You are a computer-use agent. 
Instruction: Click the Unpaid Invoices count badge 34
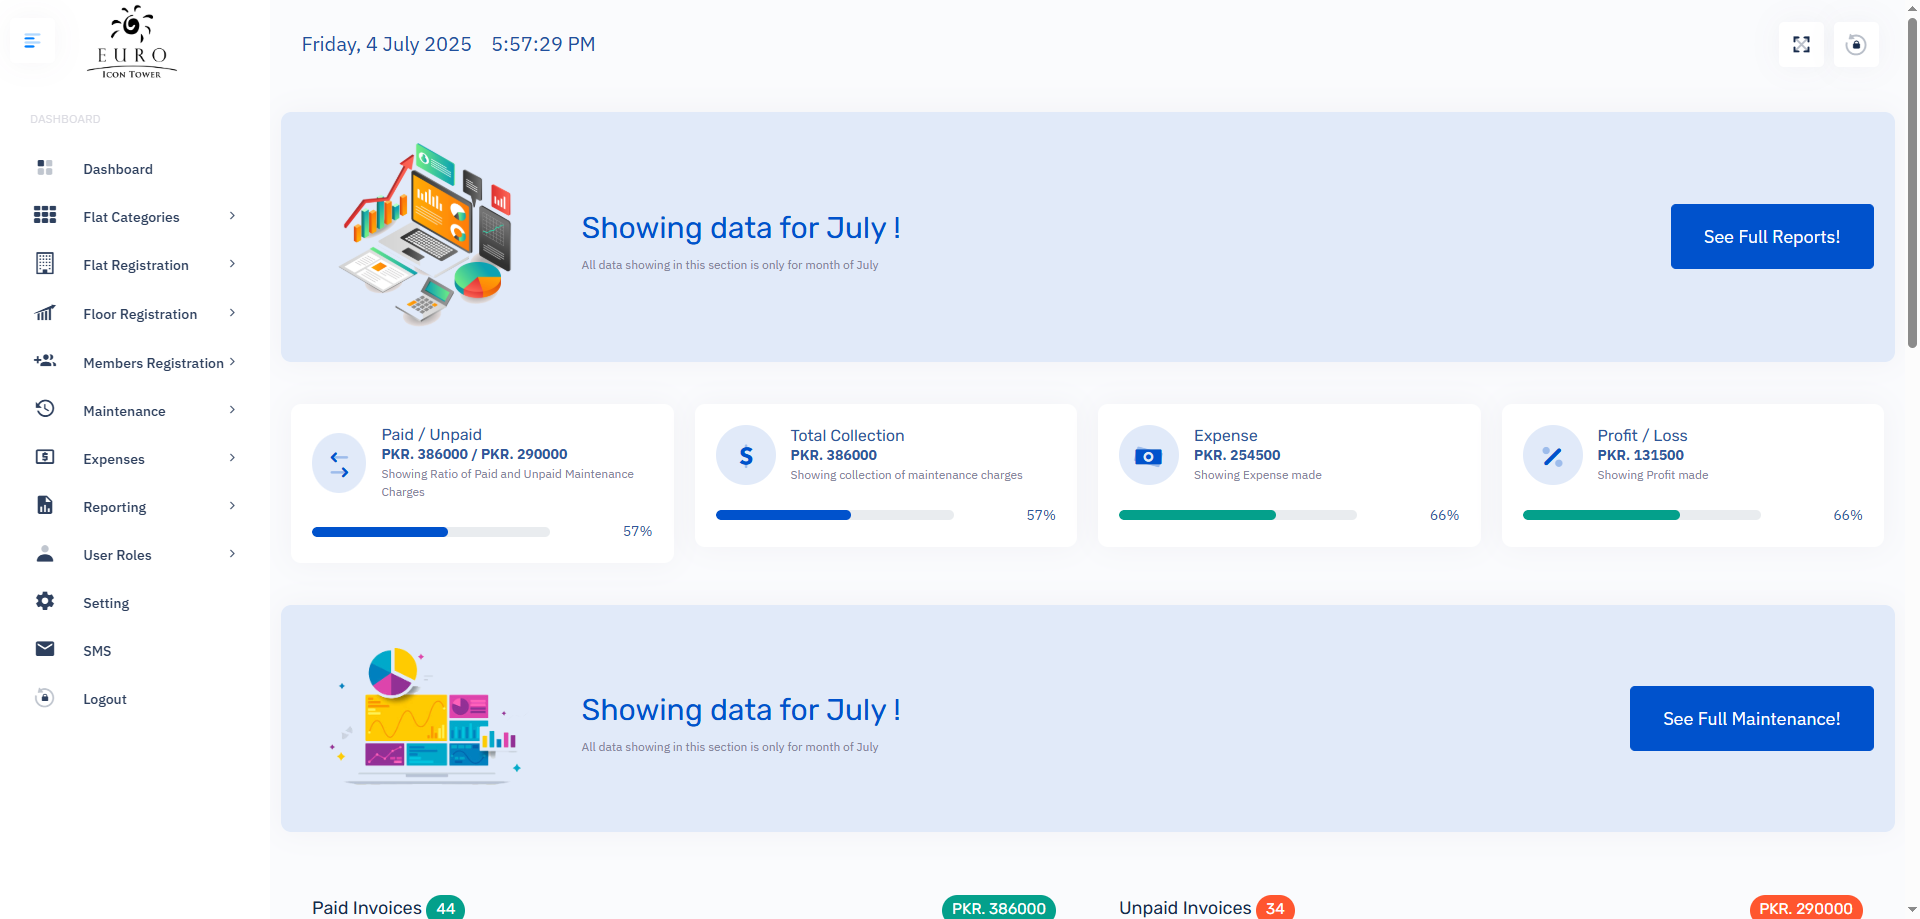click(1275, 908)
